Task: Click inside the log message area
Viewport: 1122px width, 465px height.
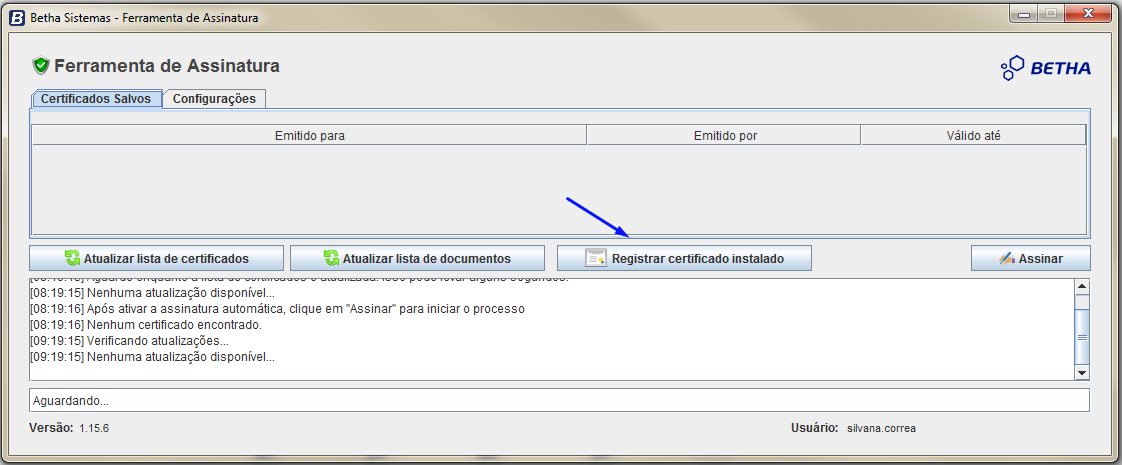Action: click(x=550, y=330)
